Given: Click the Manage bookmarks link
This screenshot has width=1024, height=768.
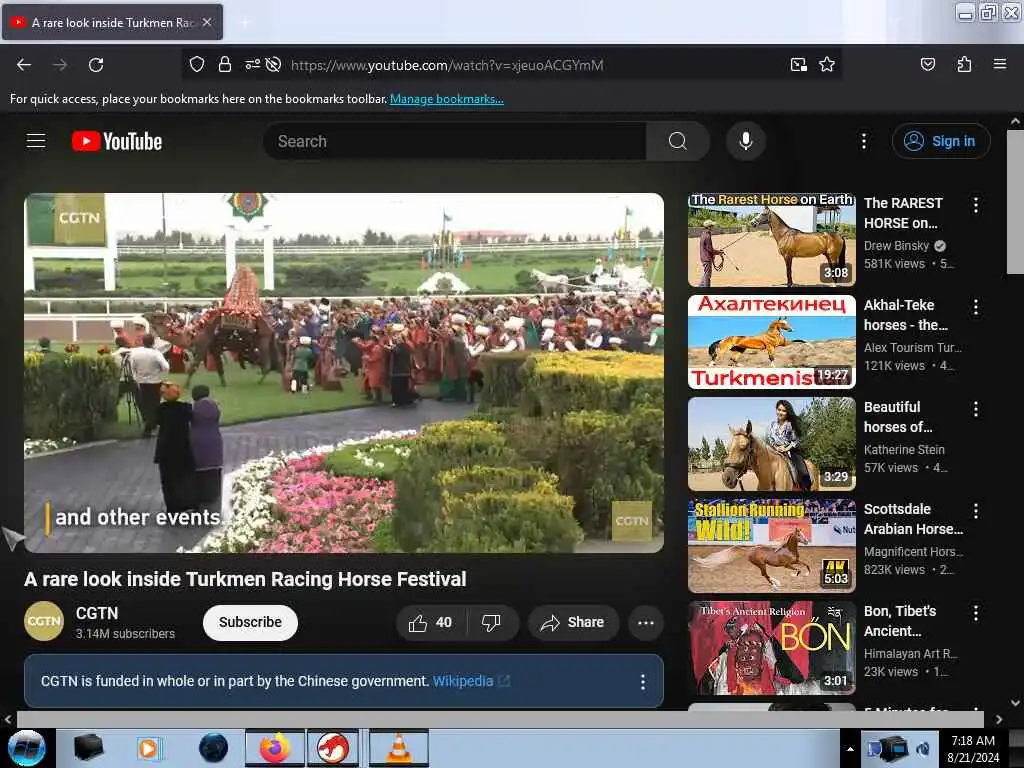Looking at the screenshot, I should [x=447, y=99].
